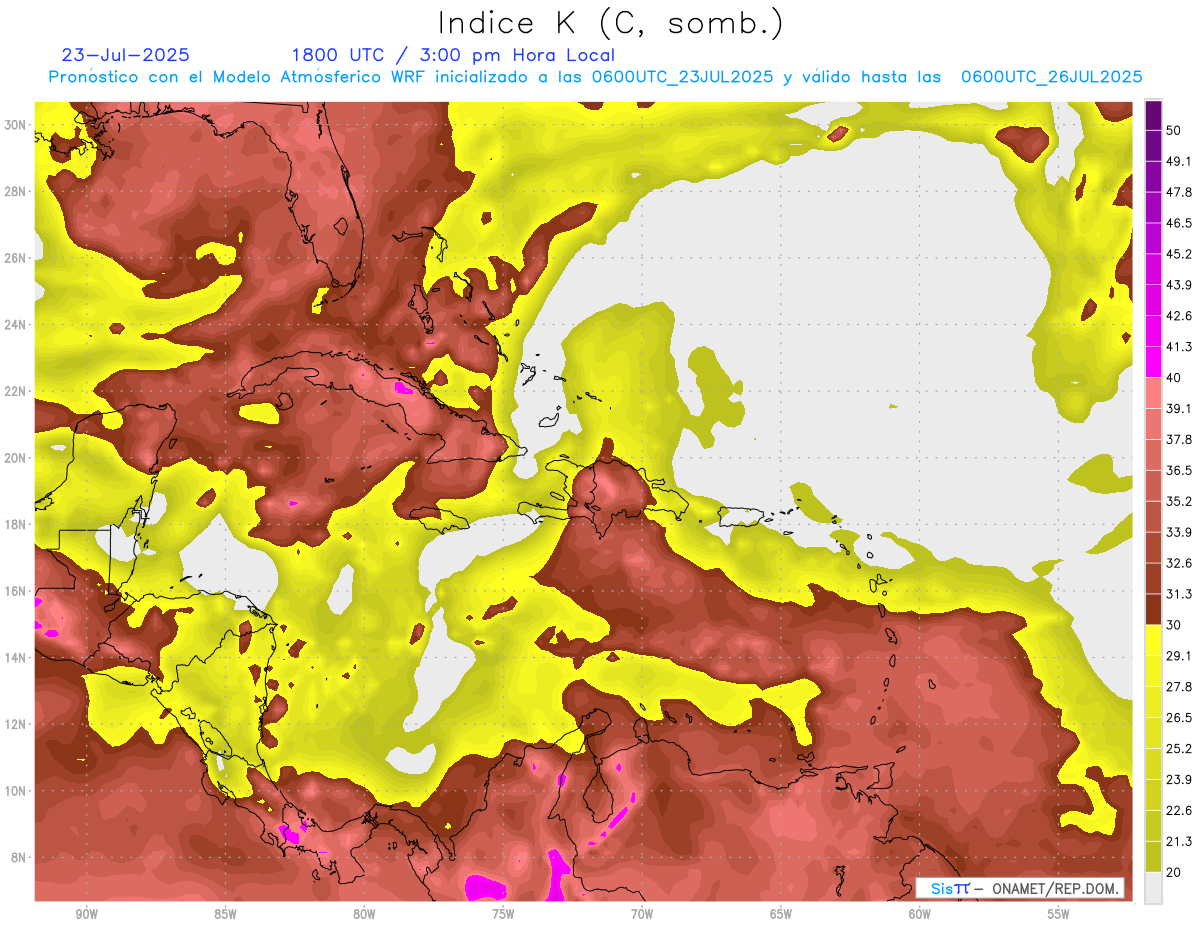Screen dimensions: 1200x927
Task: Click the '14N' latitude label
Action: click(x=16, y=658)
